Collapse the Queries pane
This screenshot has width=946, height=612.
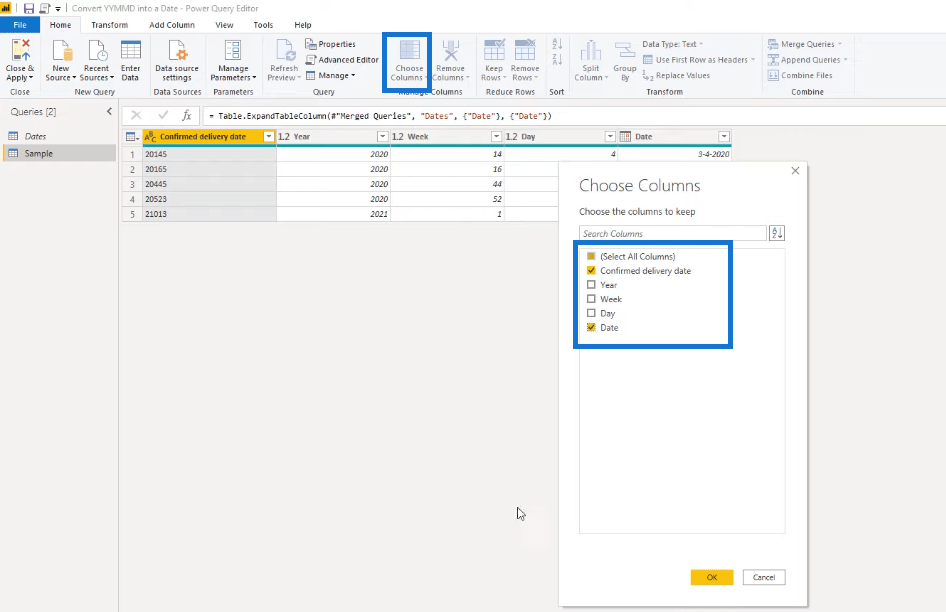point(109,112)
